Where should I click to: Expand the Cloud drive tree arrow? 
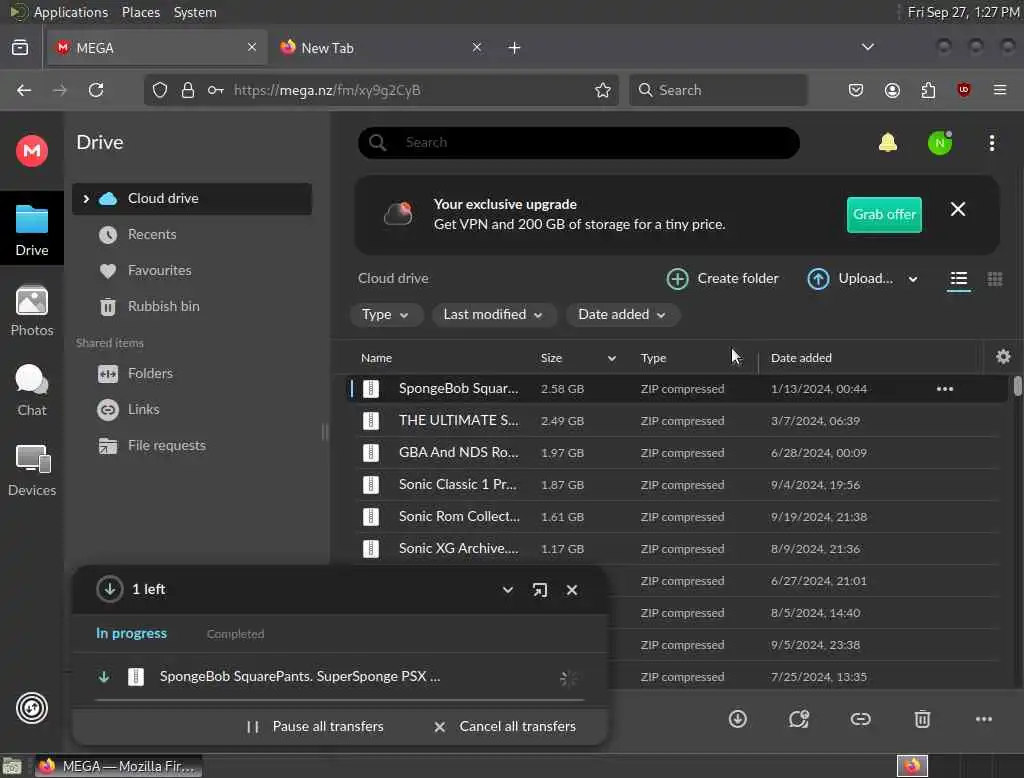86,199
